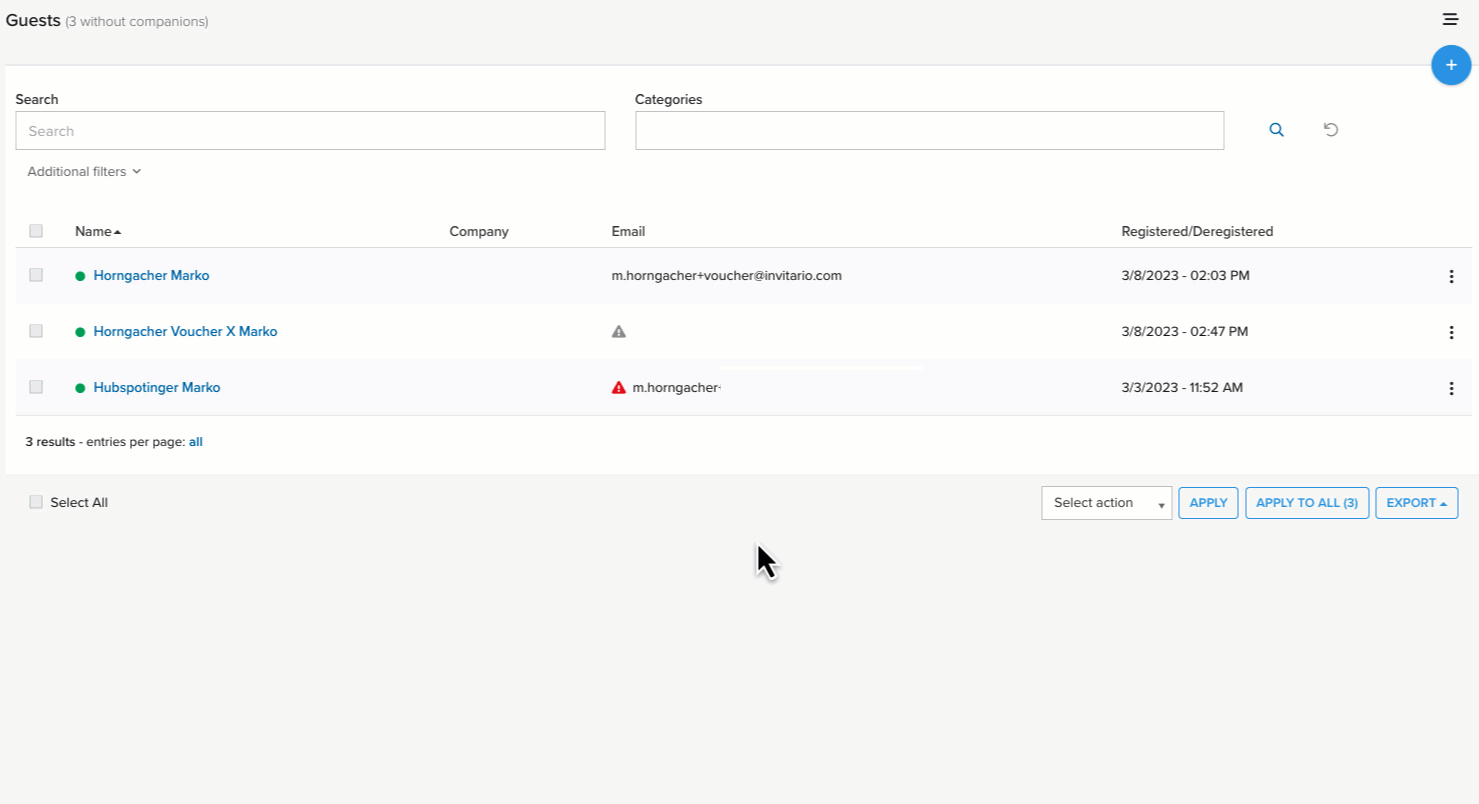Screen dimensions: 1479x804
Task: Click the Apply to All (3) button
Action: pos(1306,503)
